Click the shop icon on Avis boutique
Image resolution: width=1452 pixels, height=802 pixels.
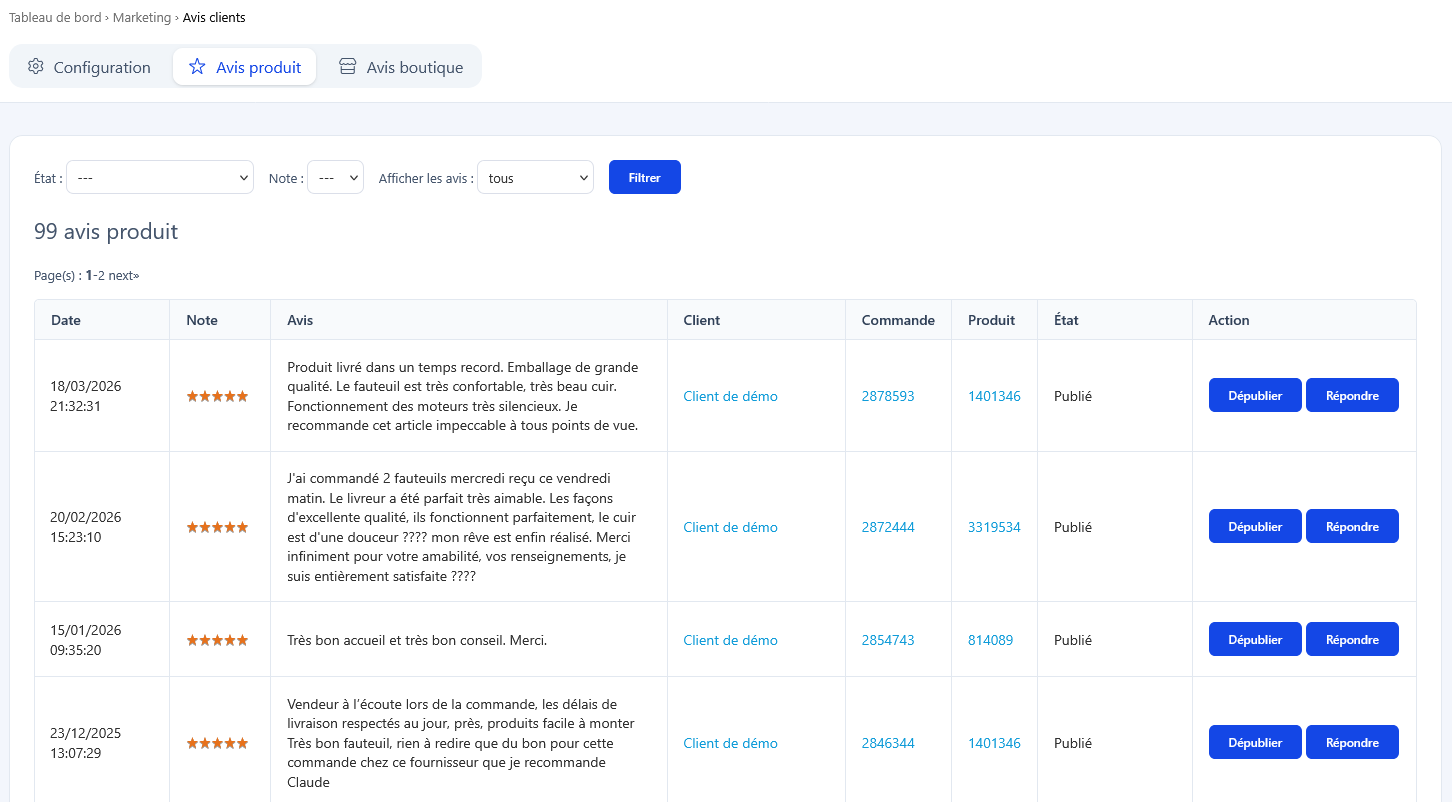point(348,67)
